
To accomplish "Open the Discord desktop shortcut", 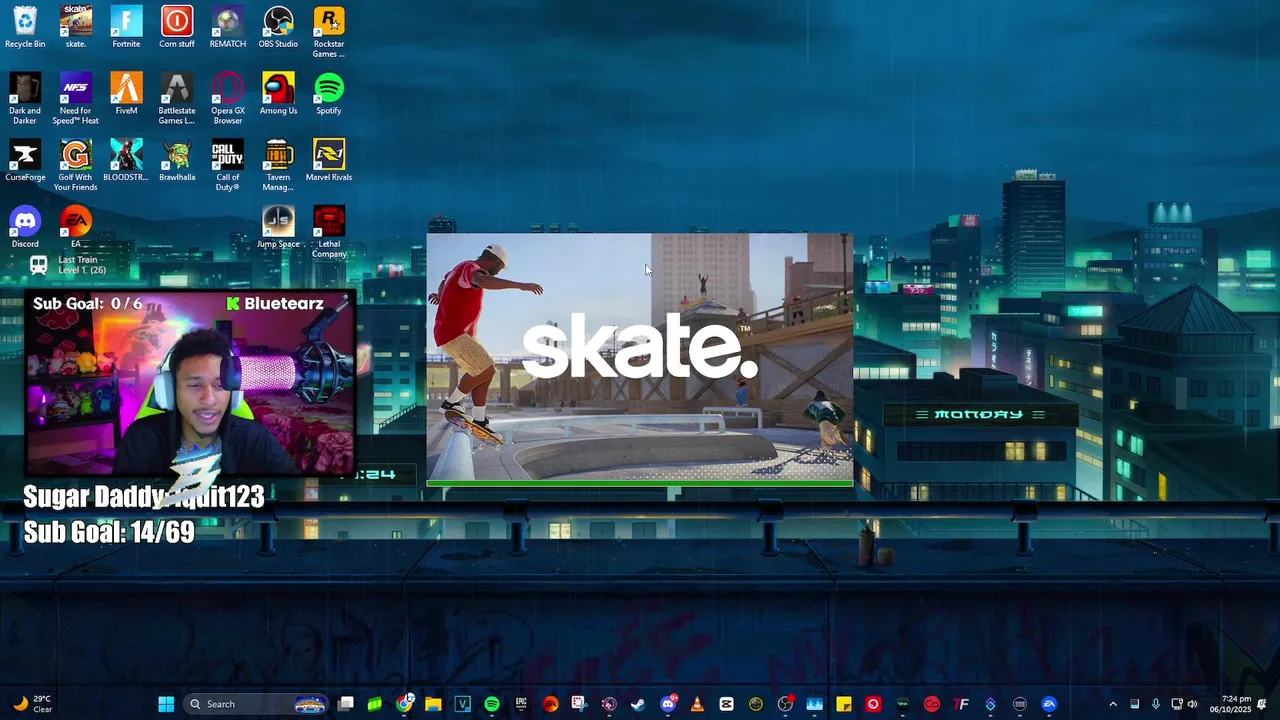I will (25, 227).
